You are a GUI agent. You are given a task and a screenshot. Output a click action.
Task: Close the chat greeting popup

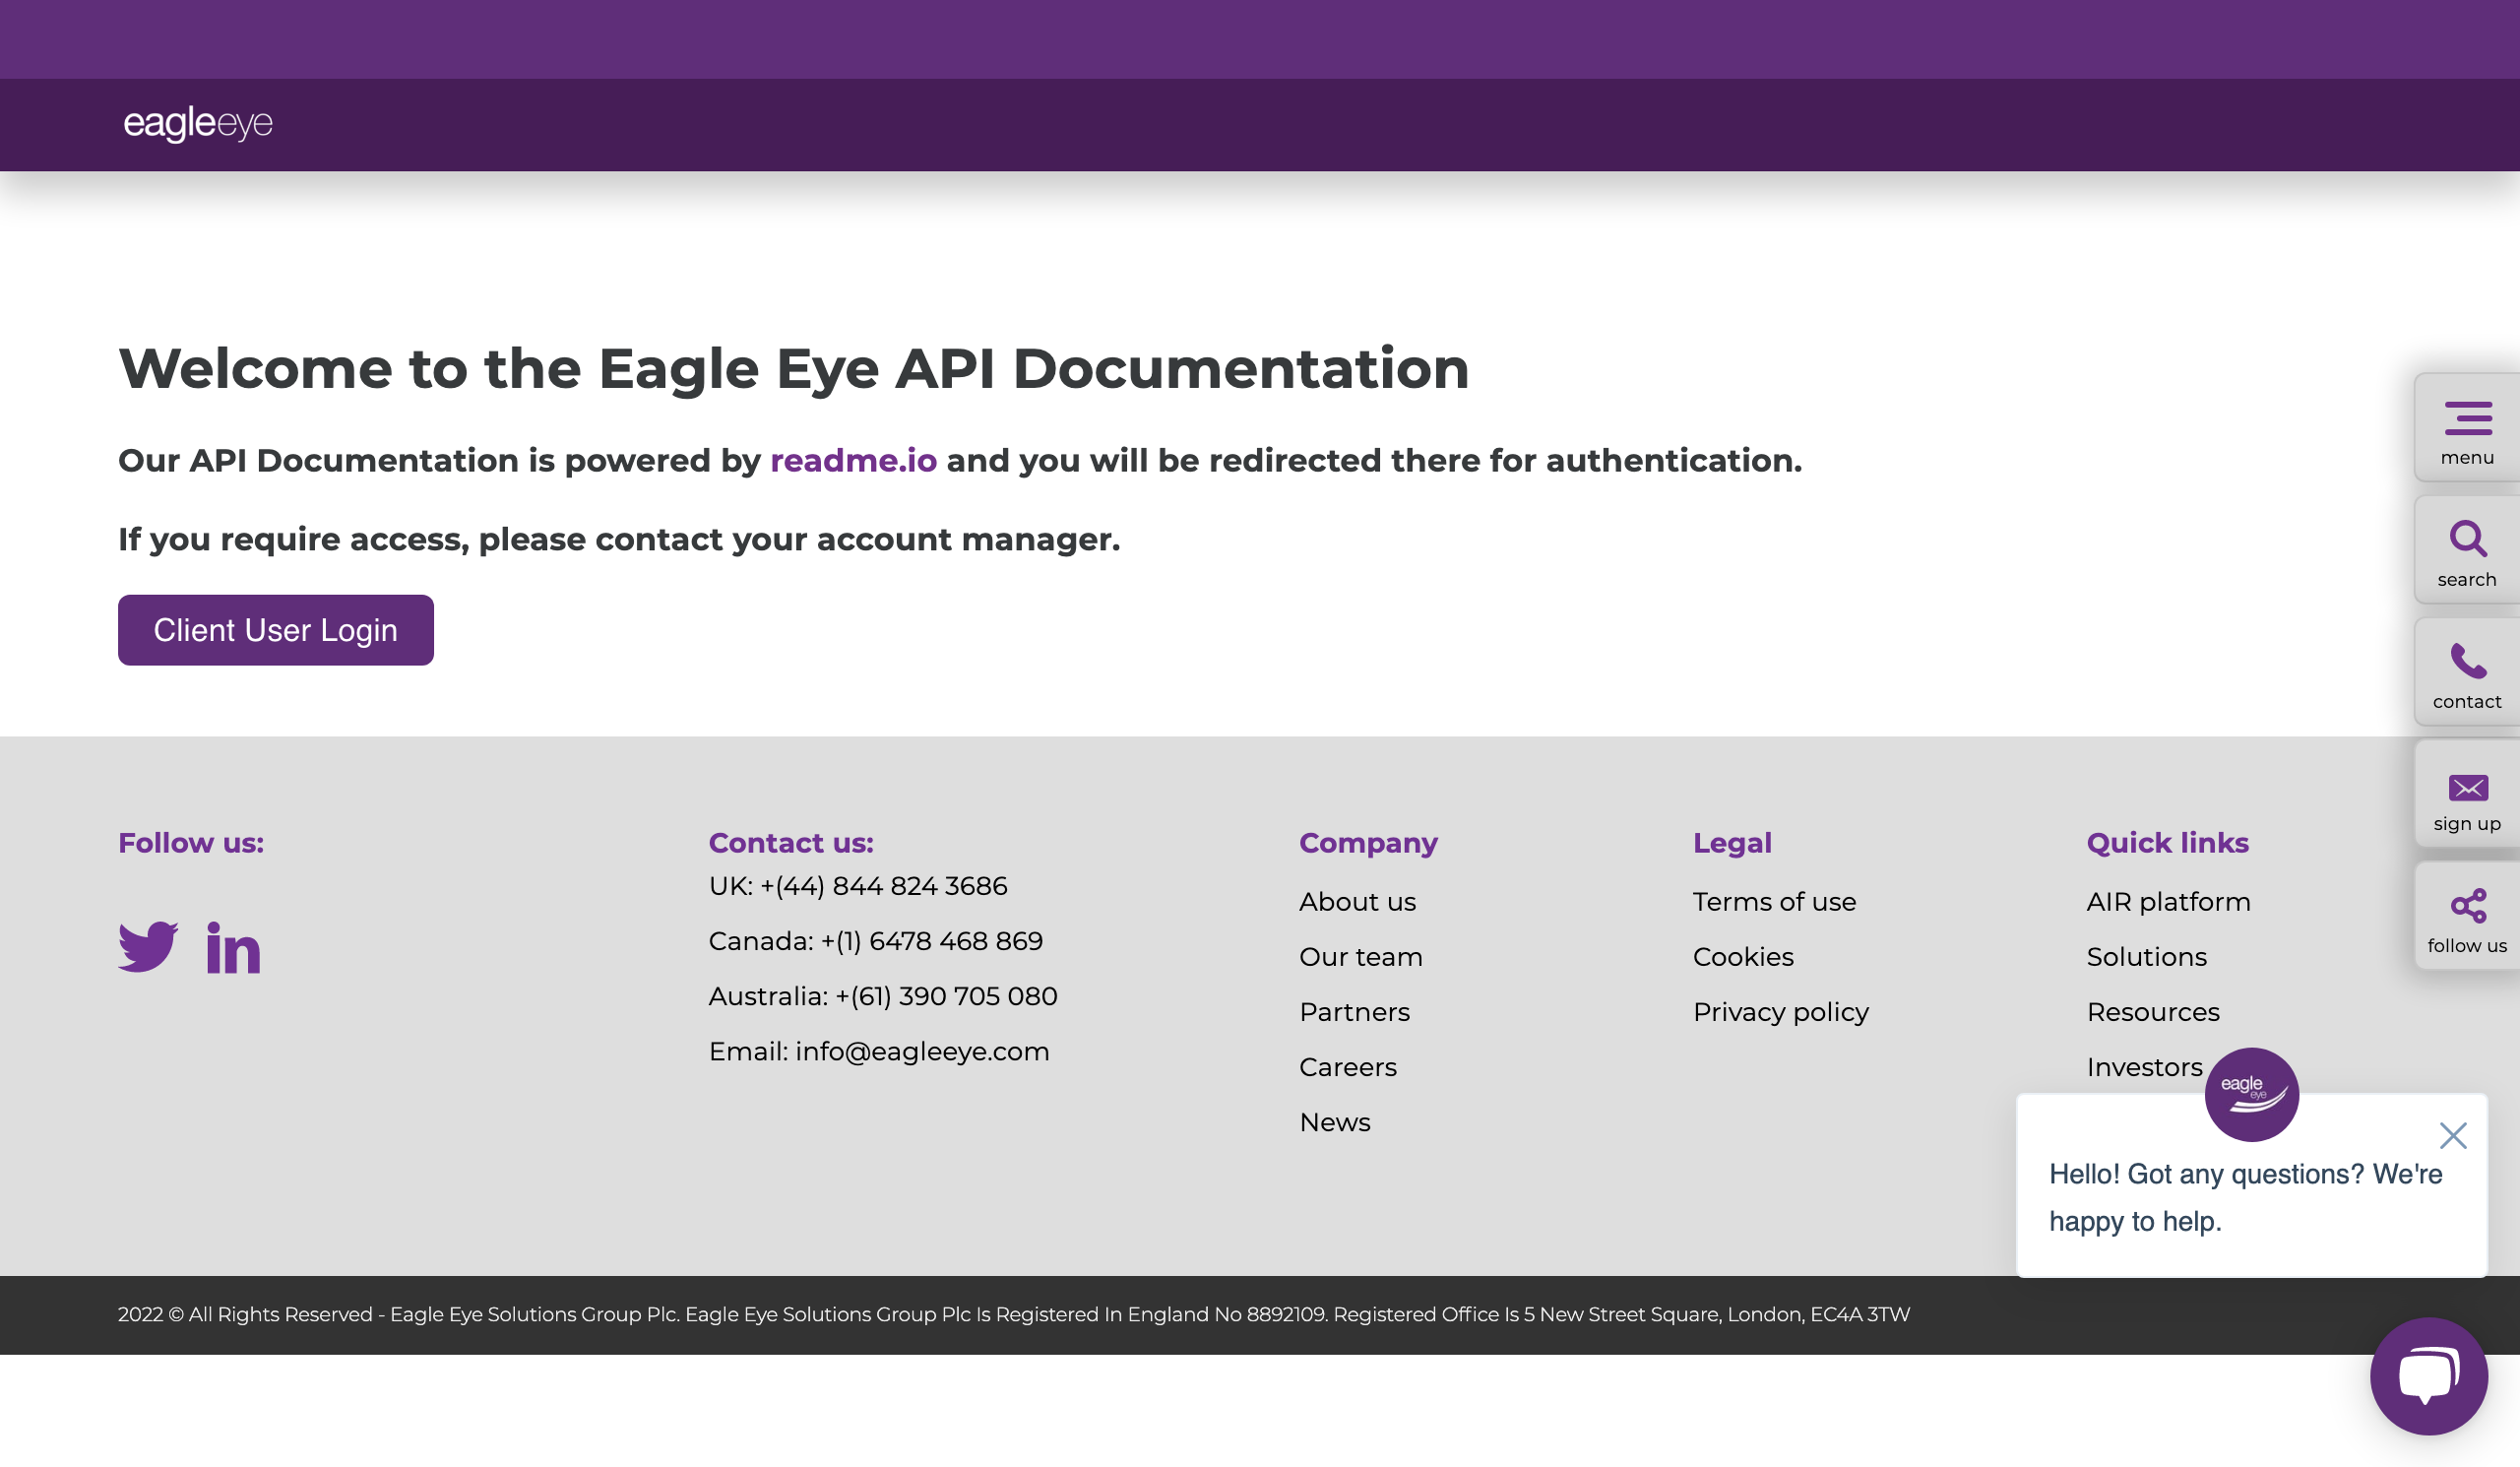(2453, 1136)
